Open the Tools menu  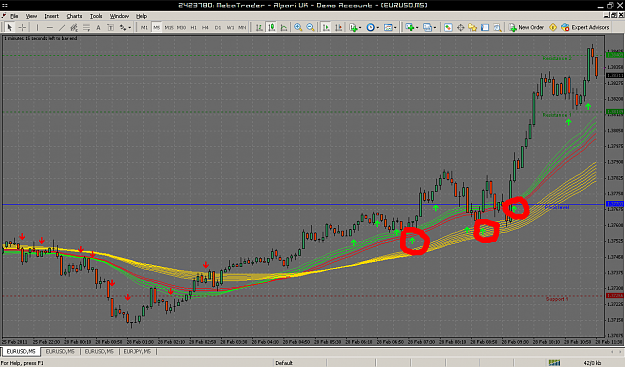(x=96, y=16)
